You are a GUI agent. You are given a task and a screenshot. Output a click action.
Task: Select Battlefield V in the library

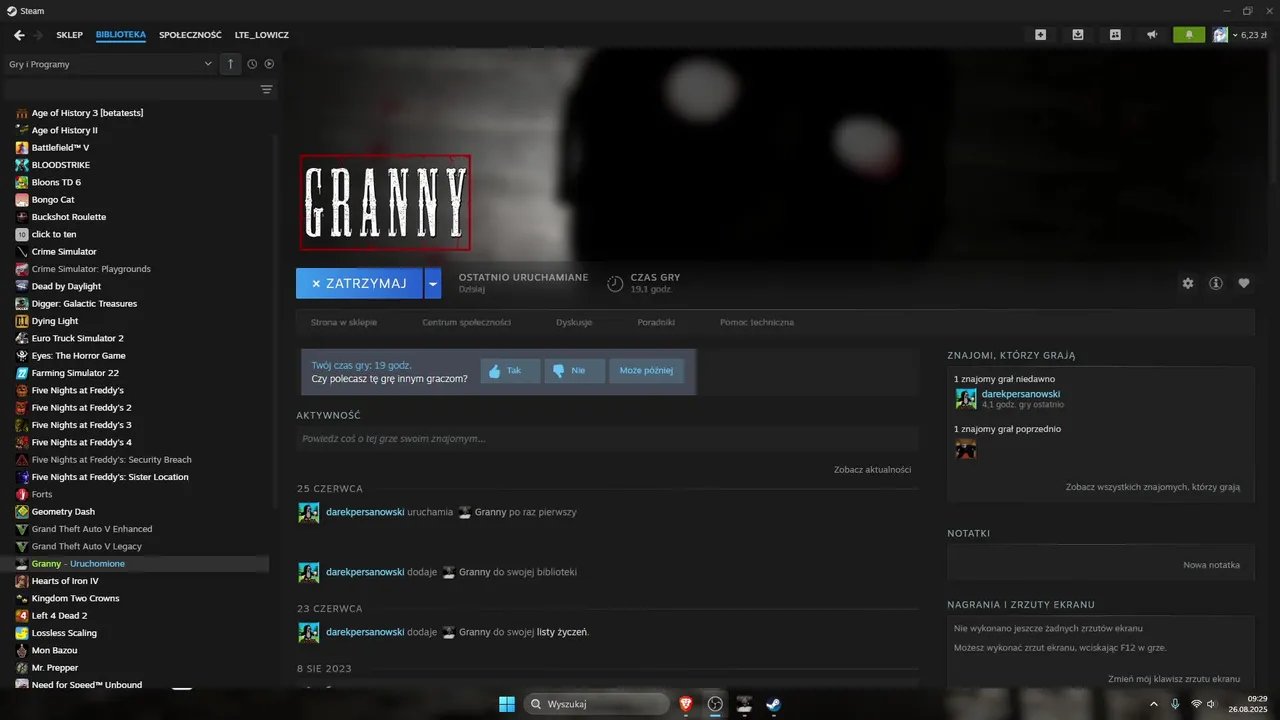(x=60, y=148)
